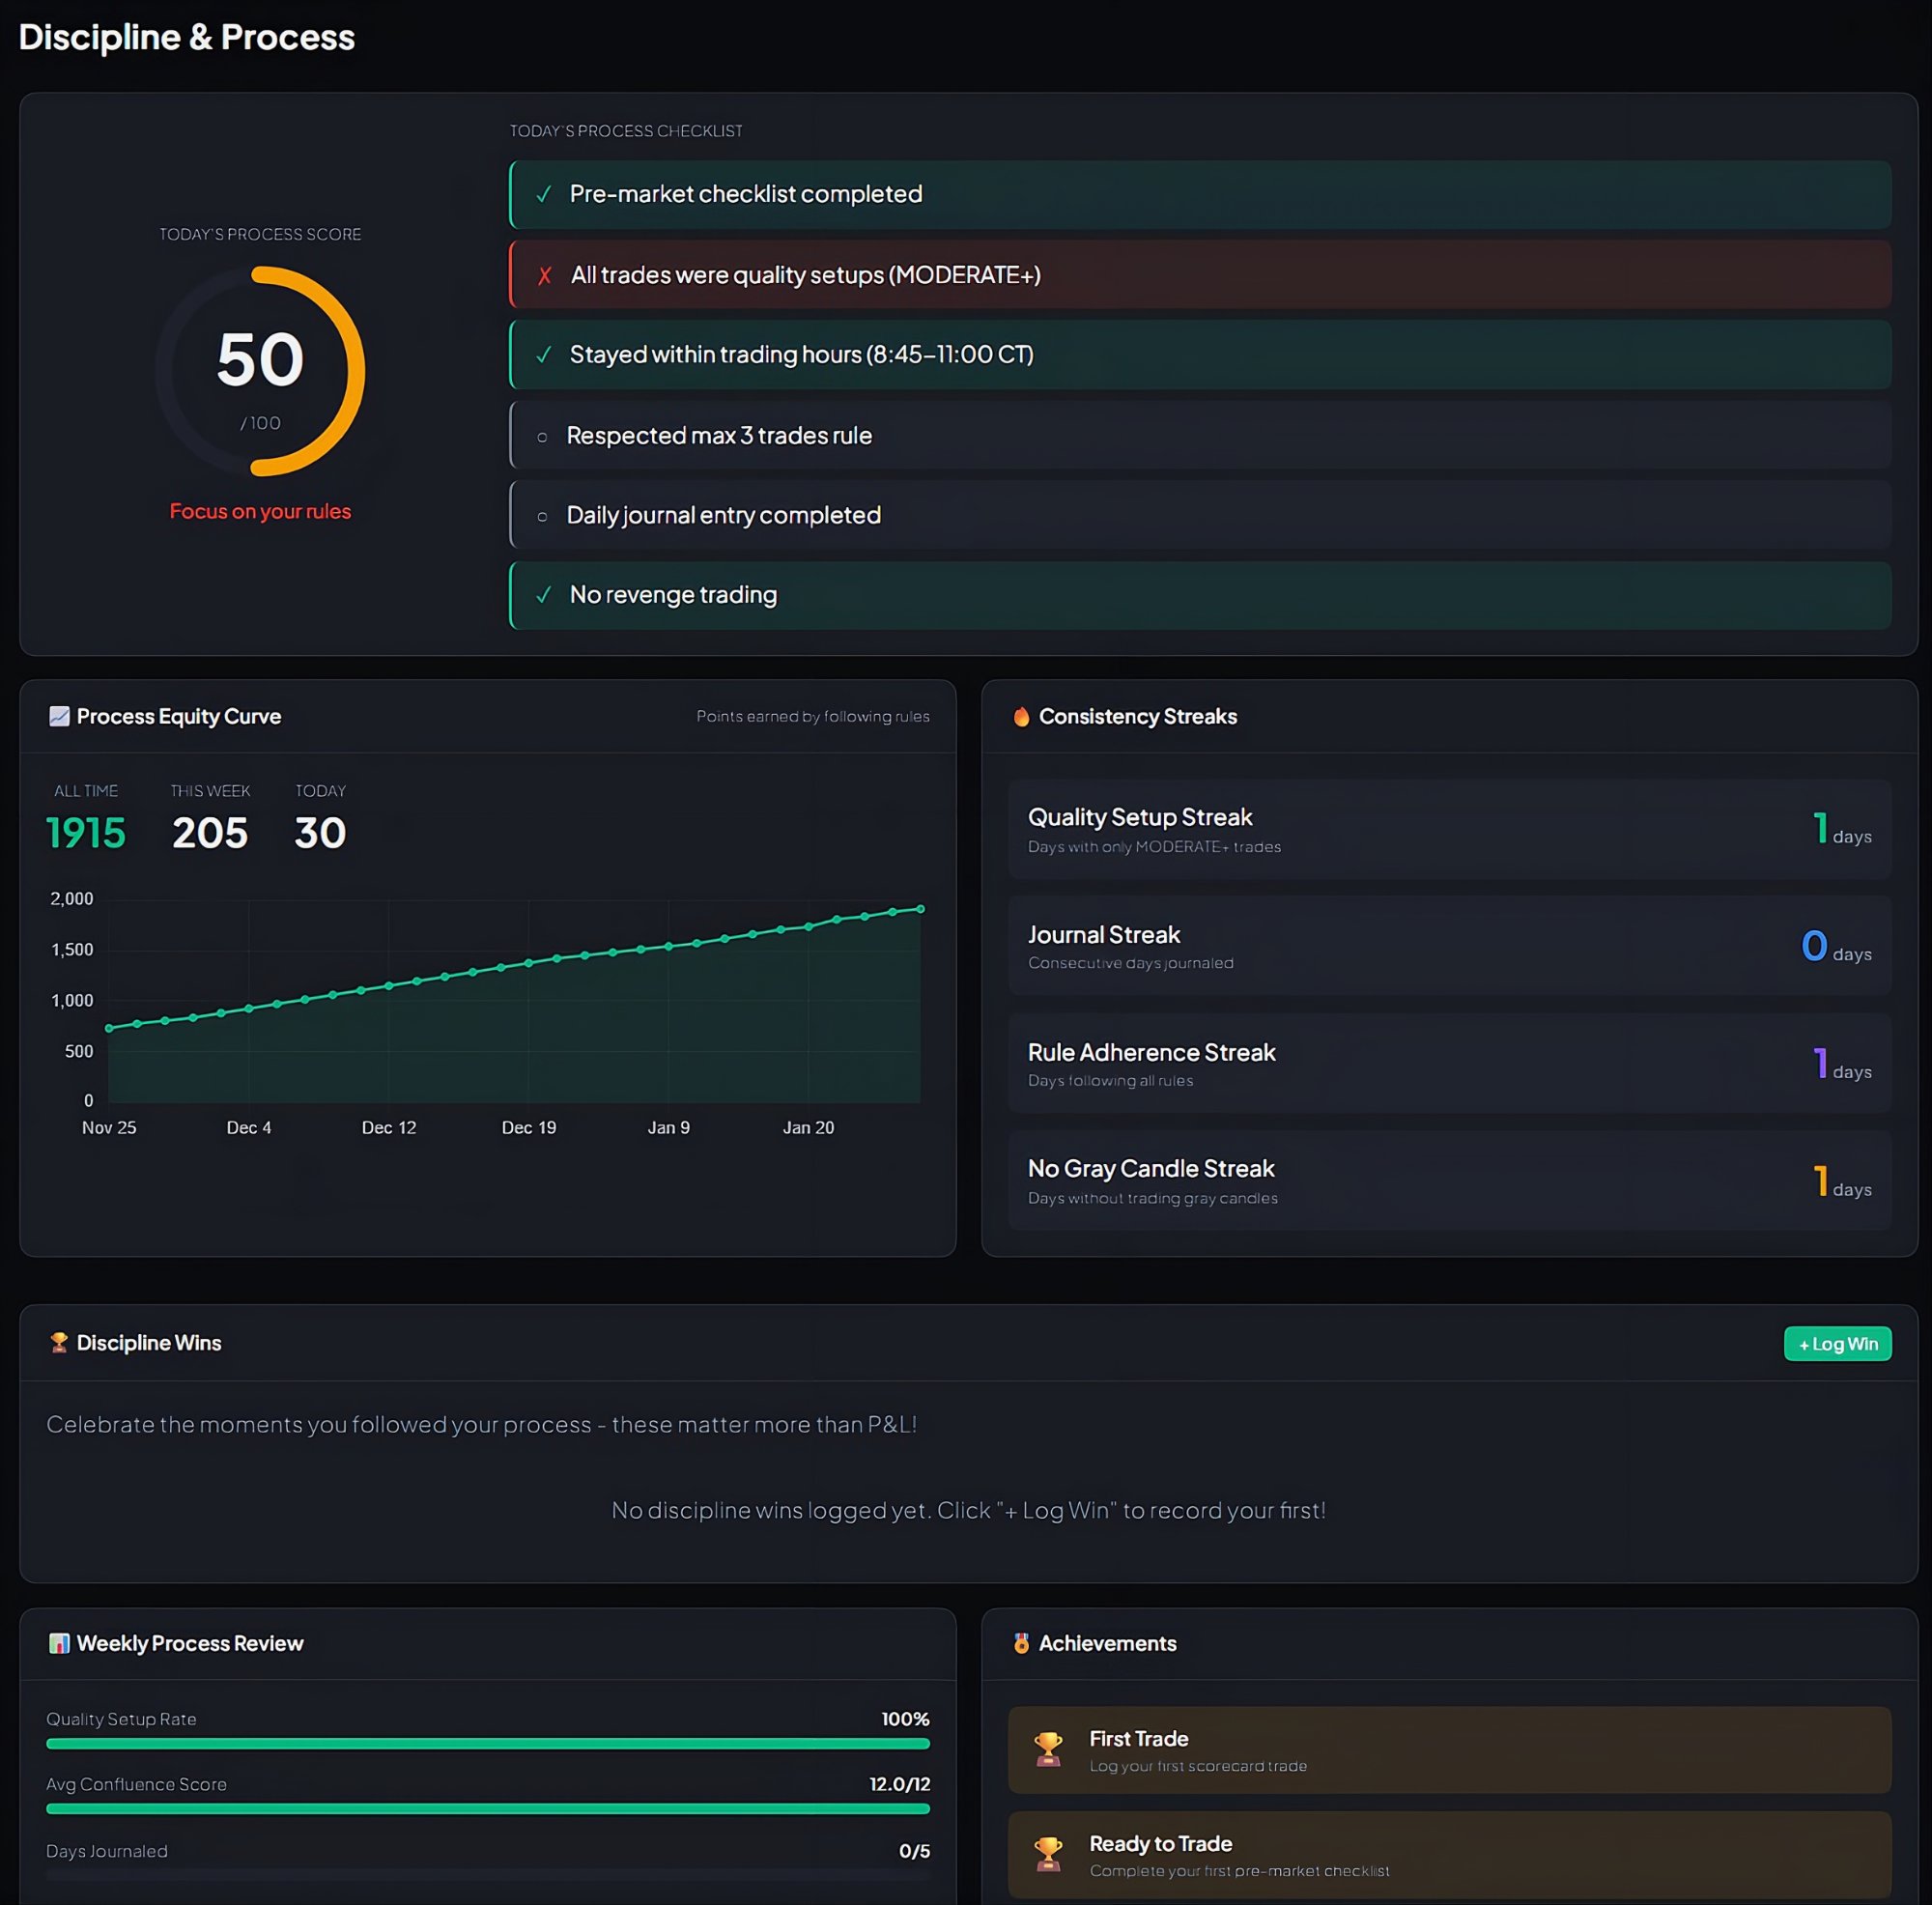
Task: Toggle the No revenge trading checkmark
Action: (543, 595)
